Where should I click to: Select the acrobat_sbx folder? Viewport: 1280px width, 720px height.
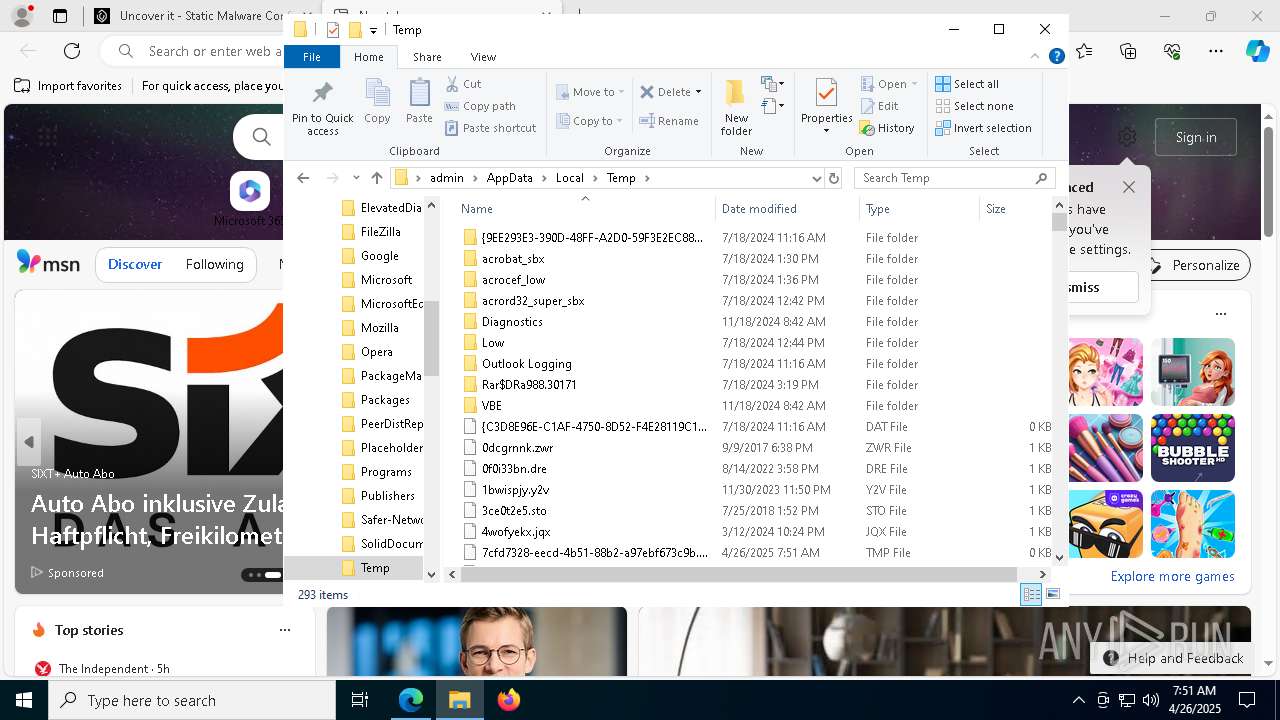pyautogui.click(x=513, y=259)
